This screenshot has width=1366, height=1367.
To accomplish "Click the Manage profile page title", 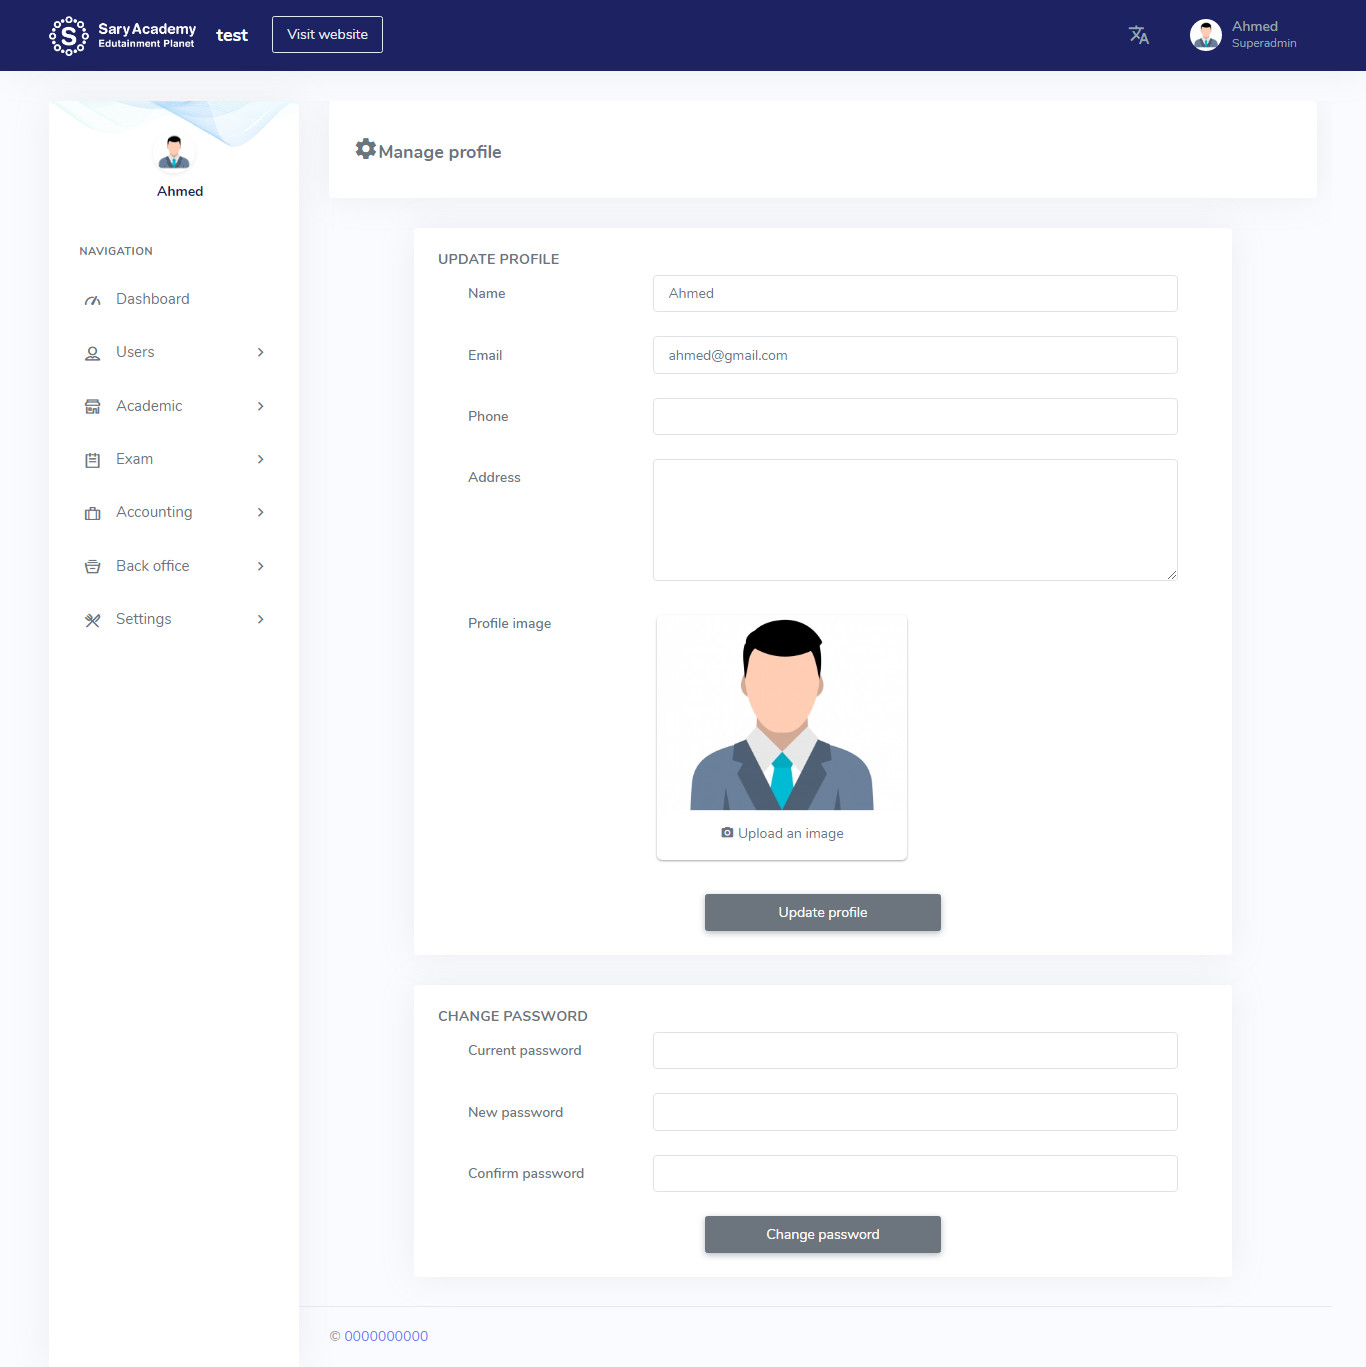I will click(x=440, y=152).
